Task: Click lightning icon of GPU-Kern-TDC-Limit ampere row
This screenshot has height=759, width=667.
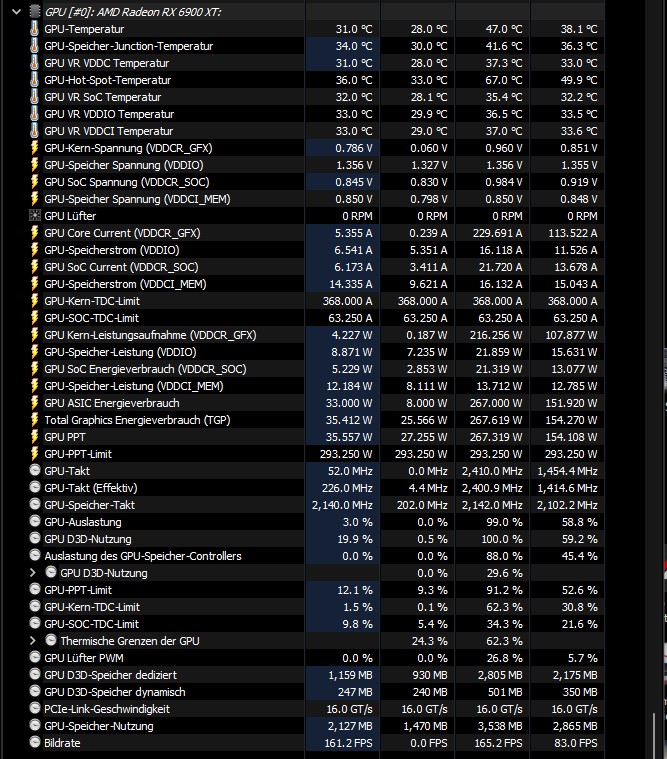Action: tap(34, 301)
